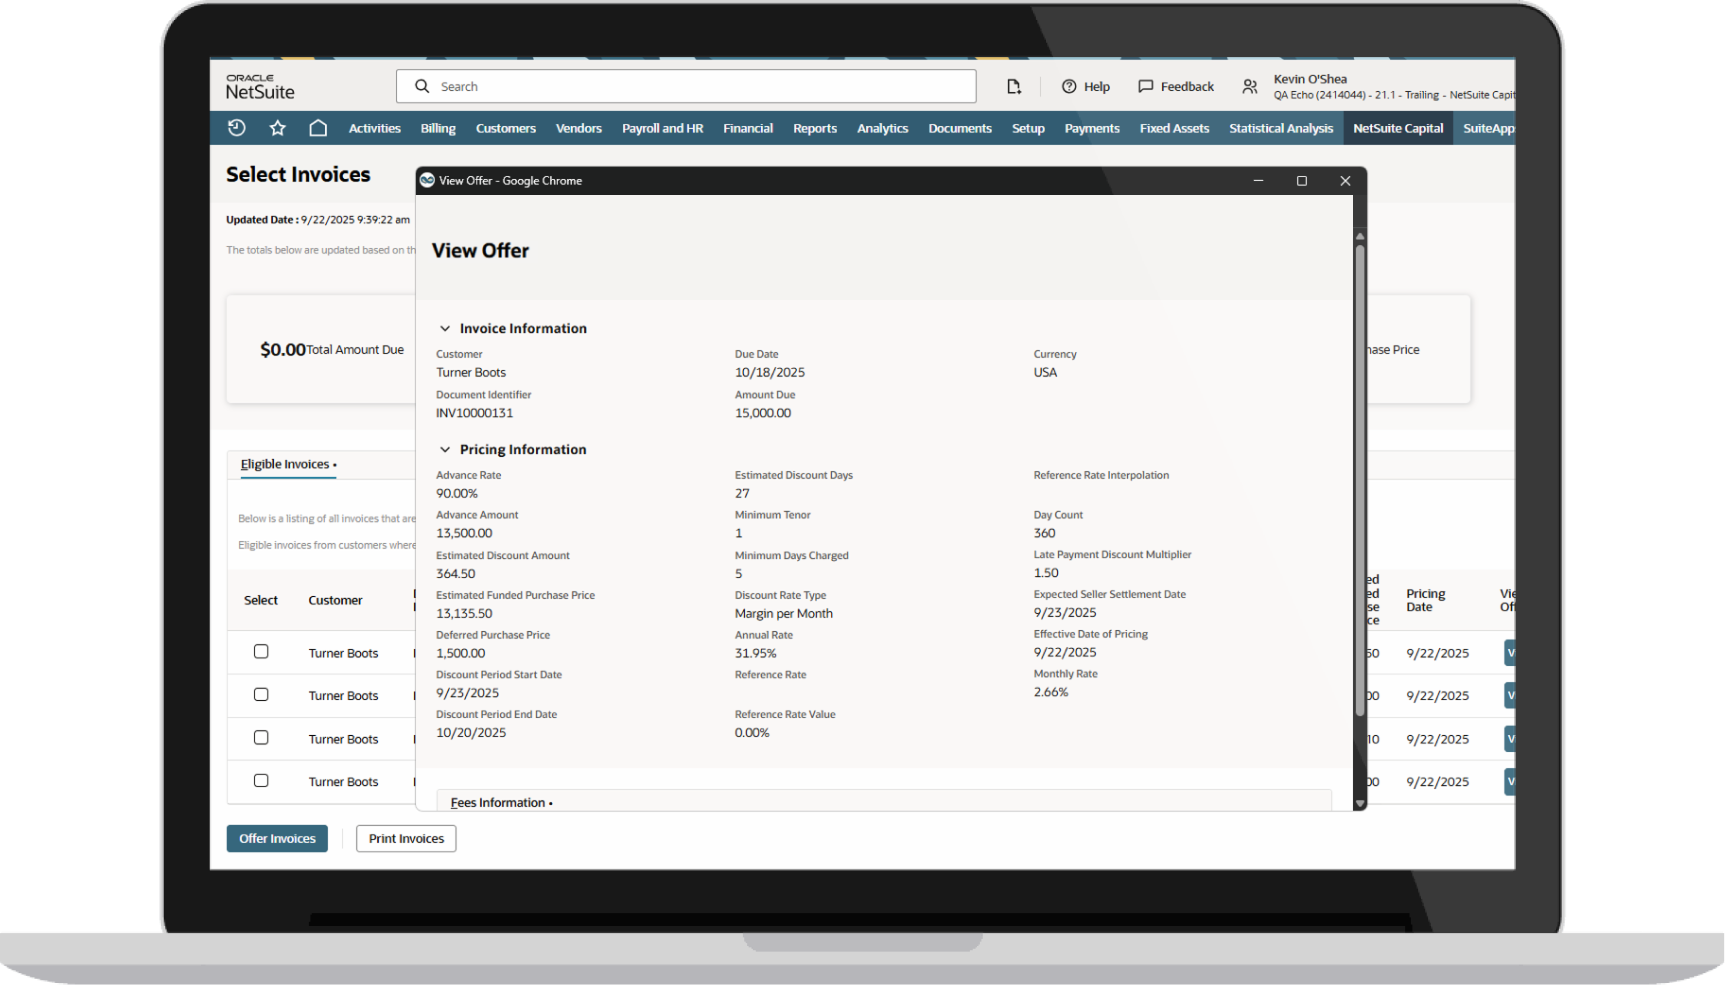Click the View Offer popup vertical scrollbar
This screenshot has width=1725, height=985.
pos(1359,480)
